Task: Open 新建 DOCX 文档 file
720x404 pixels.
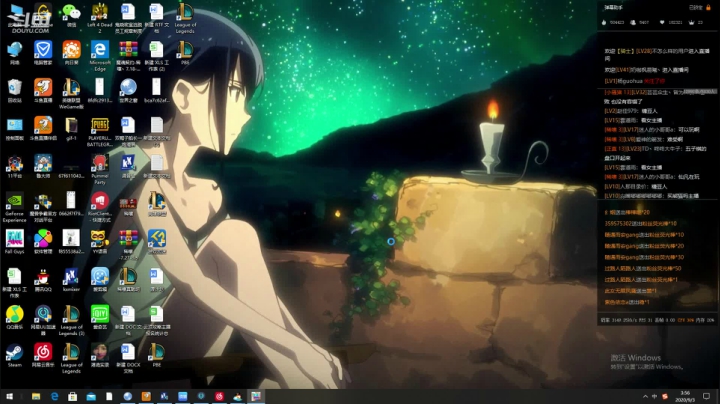Action: point(128,359)
